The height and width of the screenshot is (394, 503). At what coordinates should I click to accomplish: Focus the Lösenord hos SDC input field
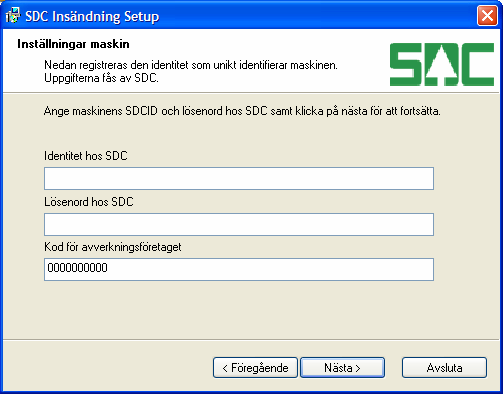point(239,224)
